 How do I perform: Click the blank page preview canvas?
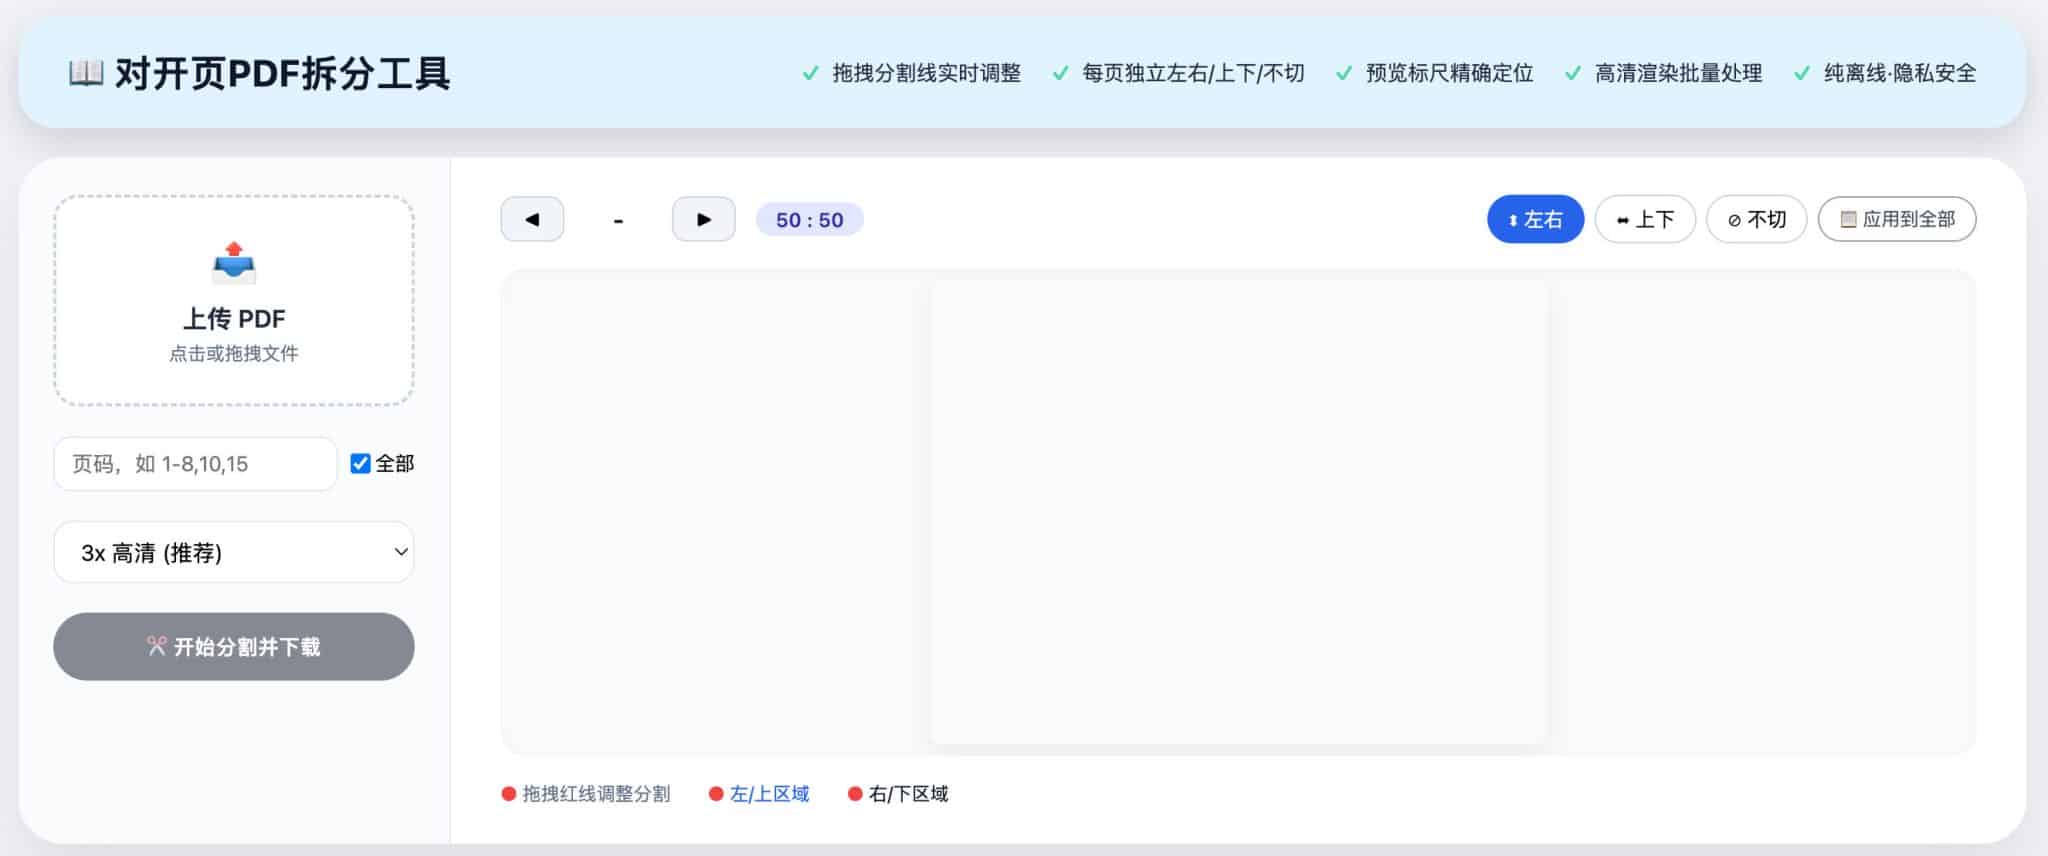click(1239, 512)
